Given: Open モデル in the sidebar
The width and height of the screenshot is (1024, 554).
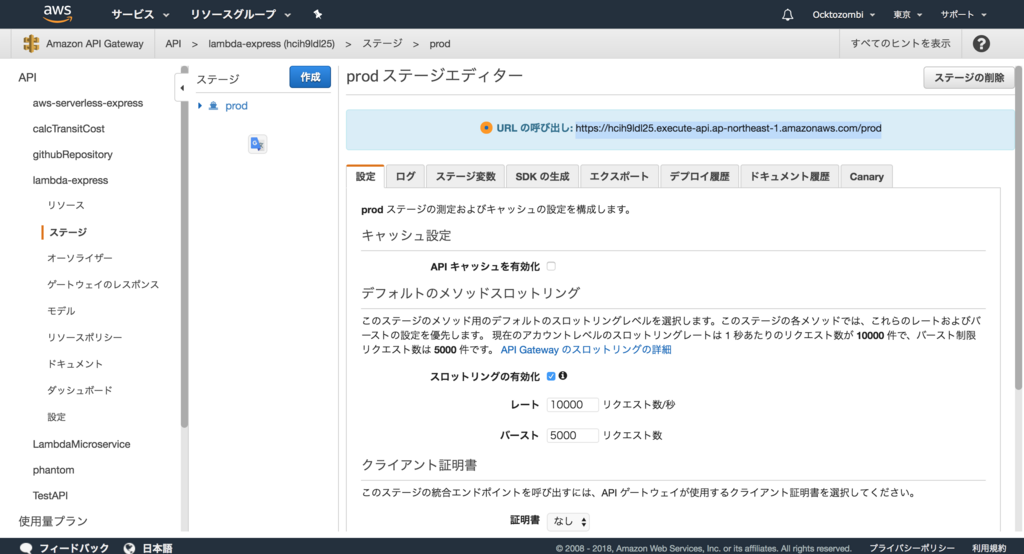Looking at the screenshot, I should pyautogui.click(x=61, y=311).
